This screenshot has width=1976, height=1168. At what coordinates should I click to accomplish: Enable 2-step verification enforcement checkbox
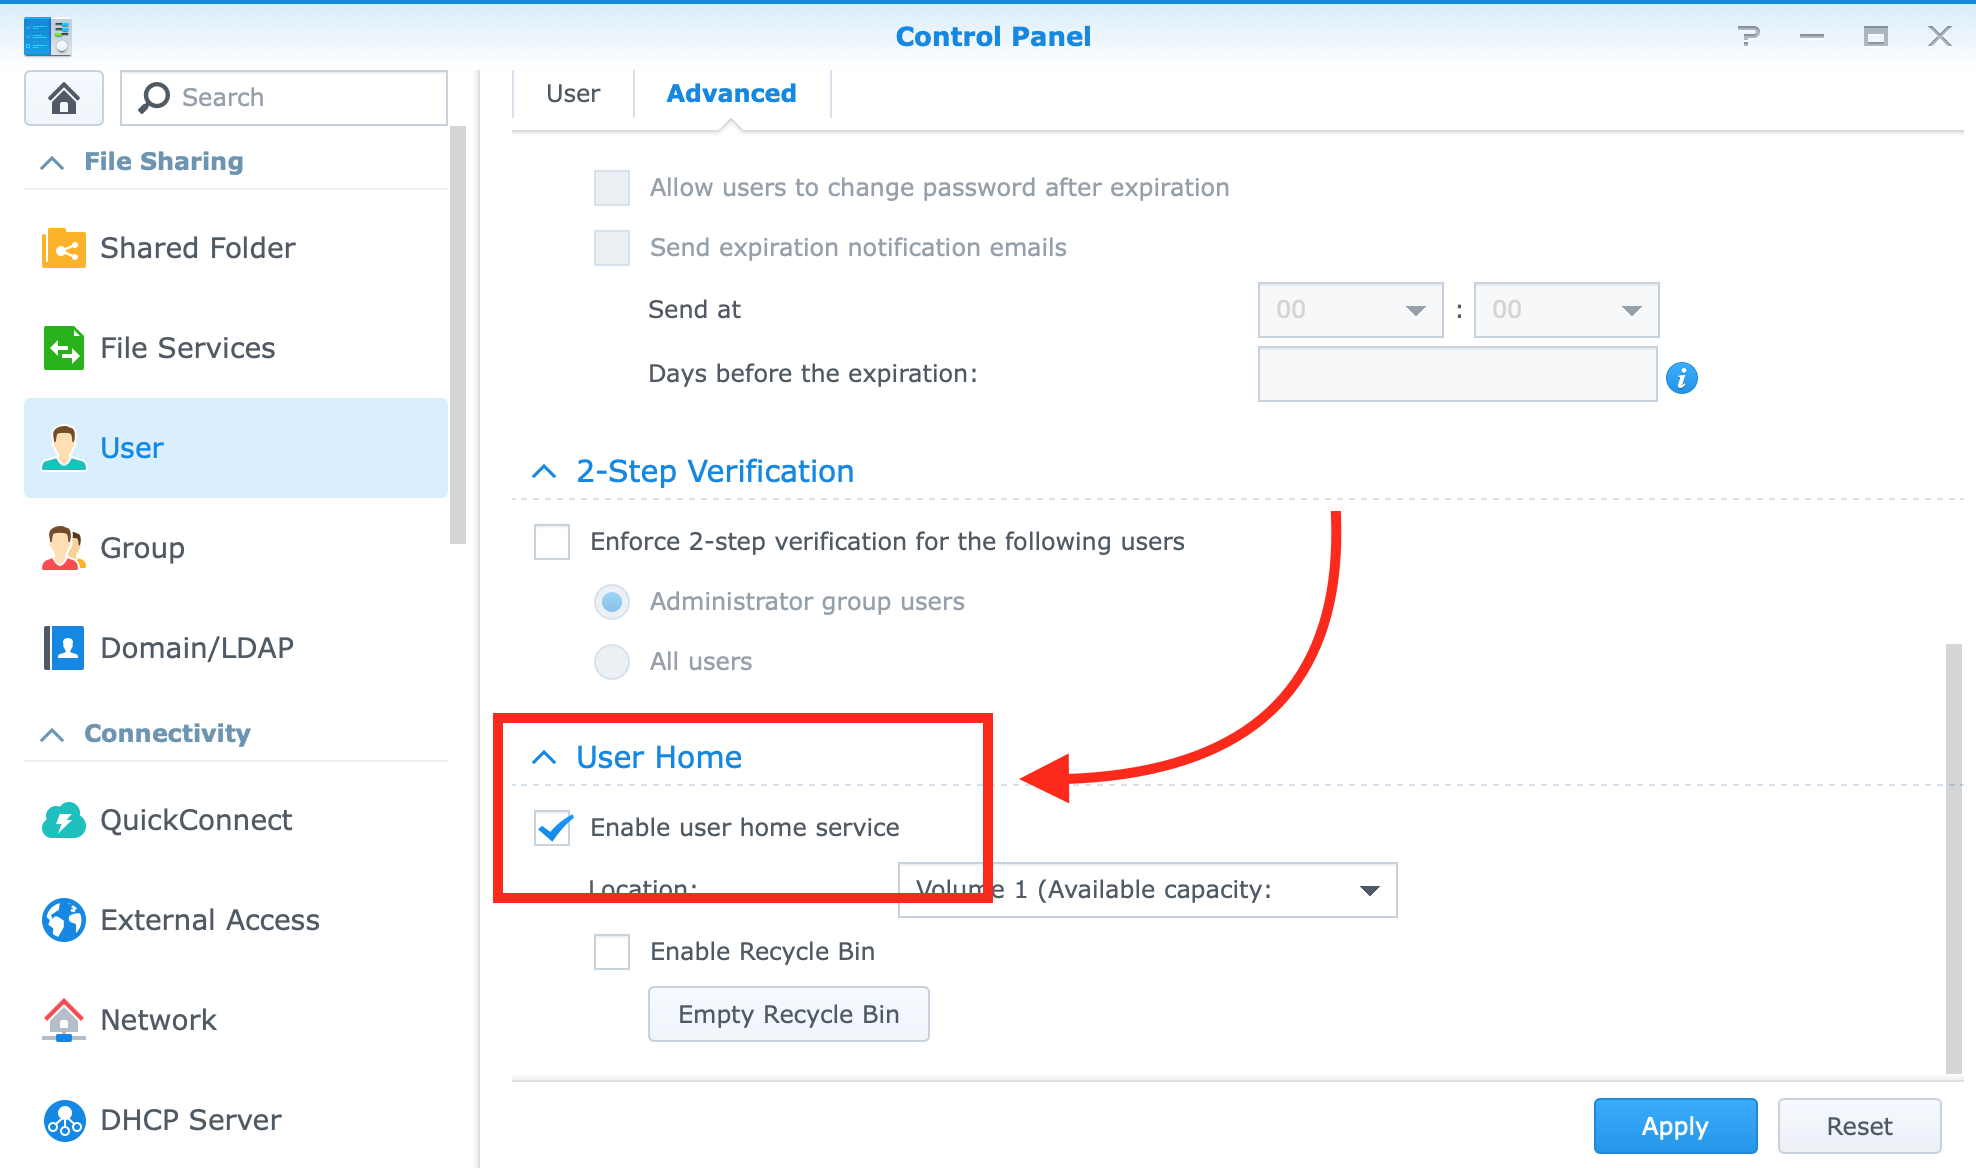[552, 542]
